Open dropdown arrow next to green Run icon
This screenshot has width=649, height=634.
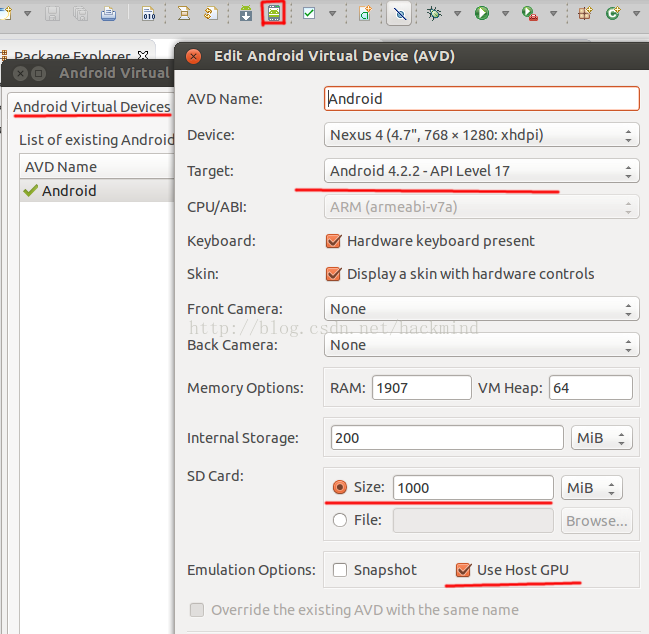coord(505,14)
